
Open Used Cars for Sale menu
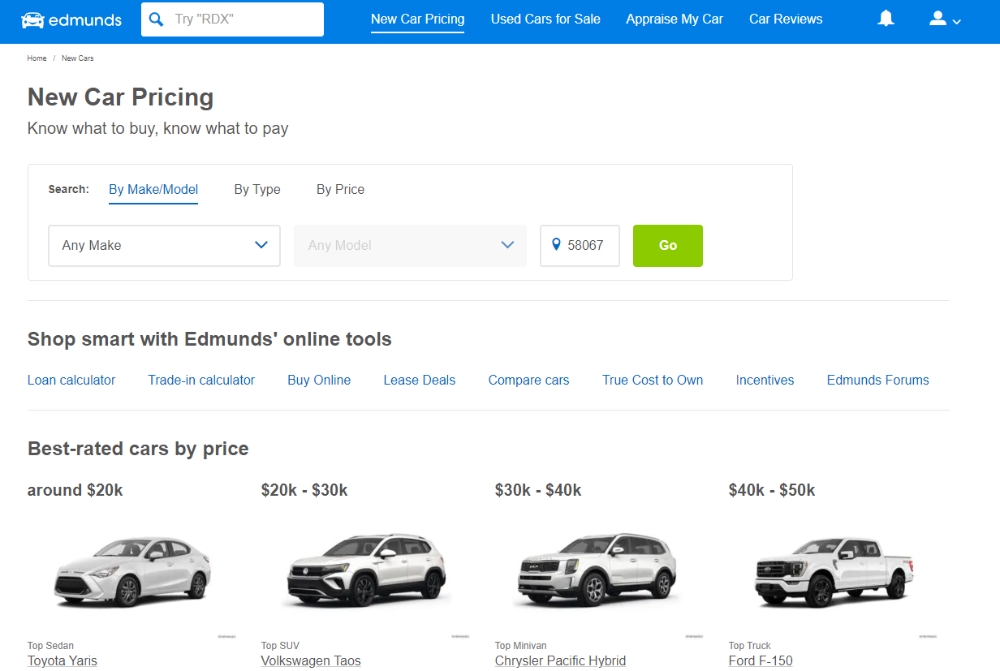pos(545,19)
